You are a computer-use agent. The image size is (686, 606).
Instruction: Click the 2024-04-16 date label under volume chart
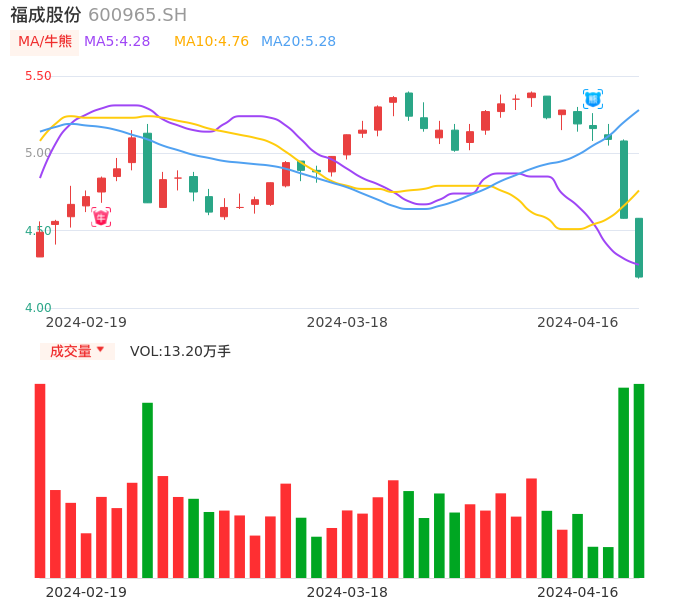click(x=578, y=592)
